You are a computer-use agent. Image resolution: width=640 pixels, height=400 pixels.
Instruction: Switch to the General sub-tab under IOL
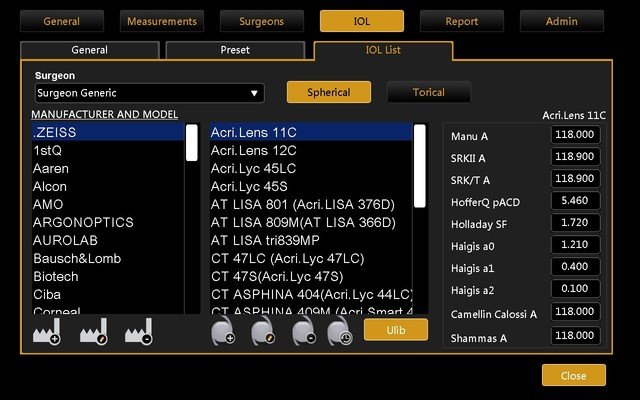pos(90,50)
